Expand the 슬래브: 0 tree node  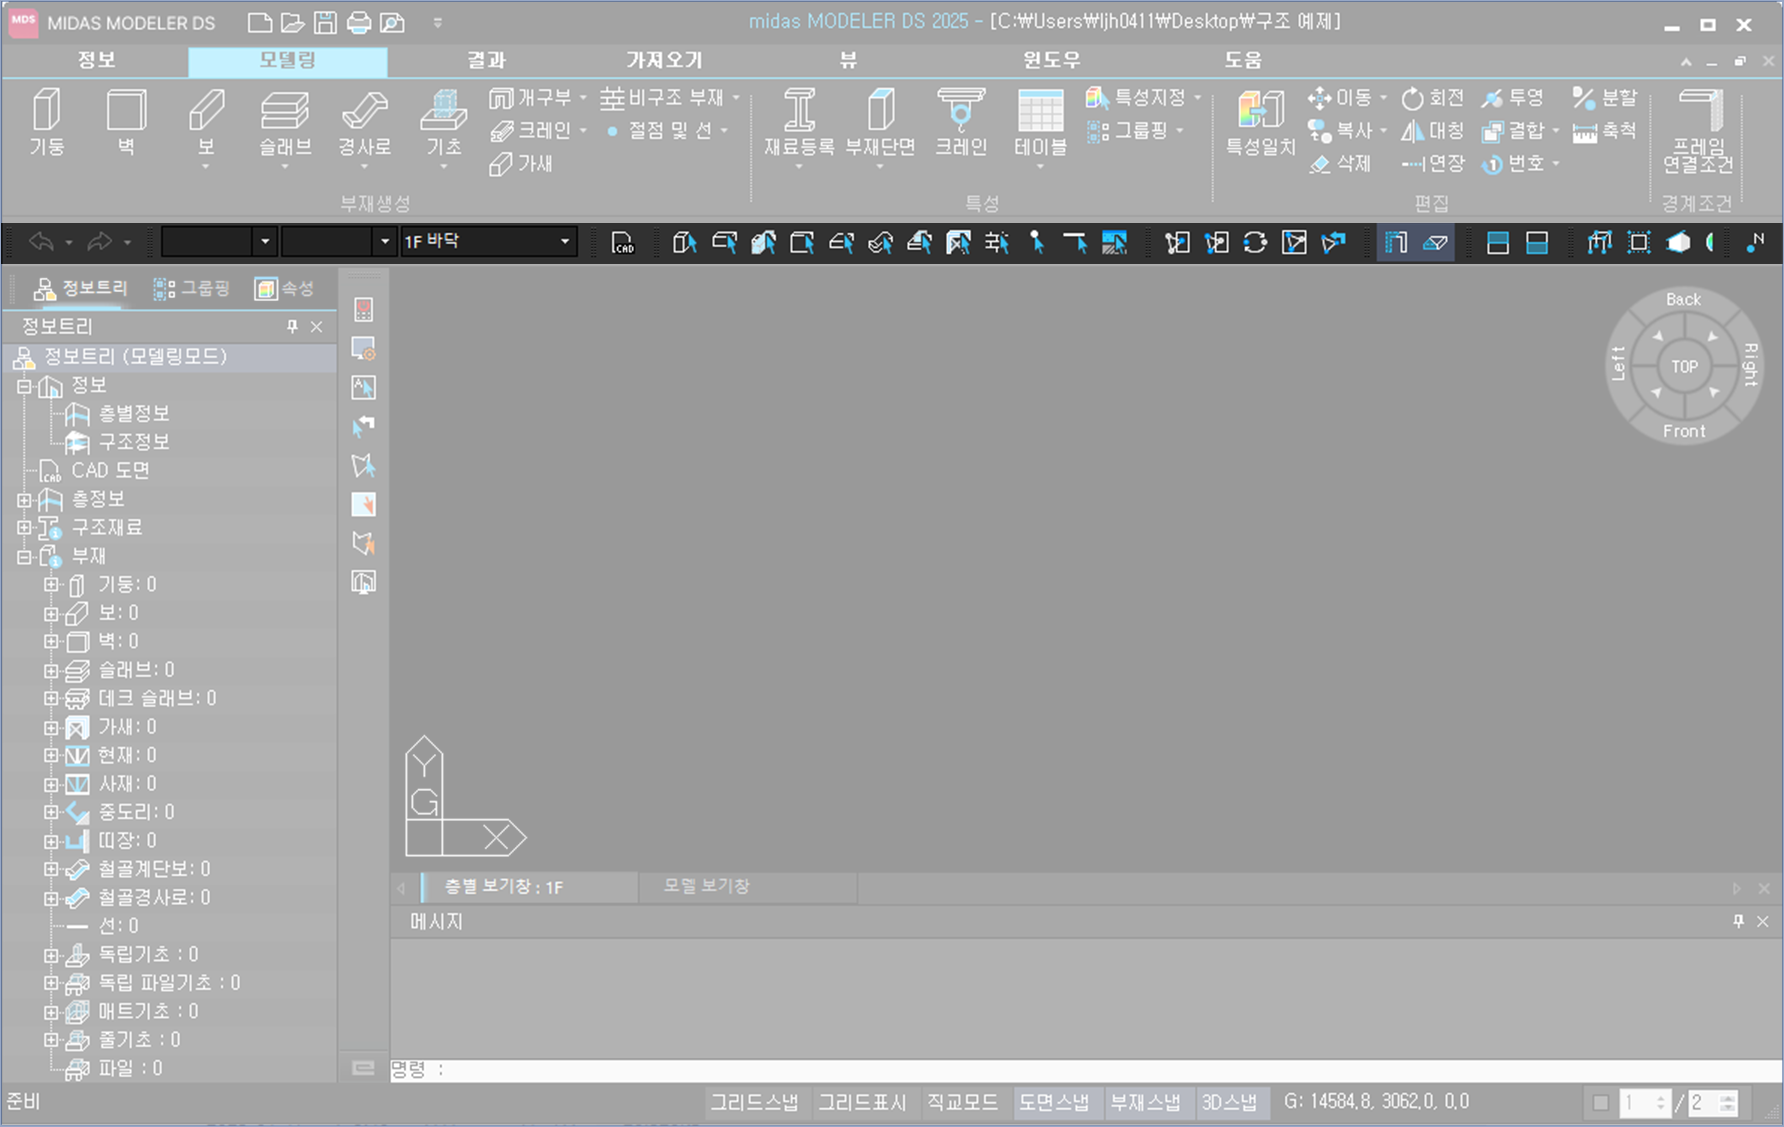coord(51,670)
